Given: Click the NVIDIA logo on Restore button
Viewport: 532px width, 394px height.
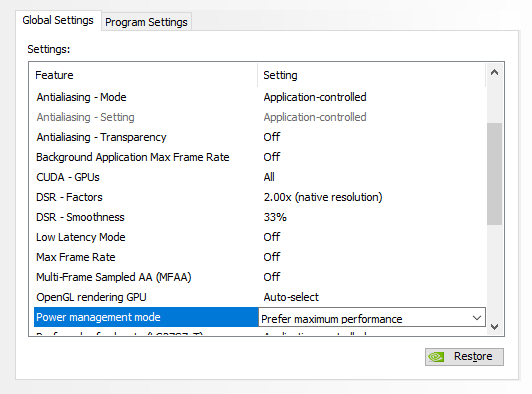Looking at the screenshot, I should 436,357.
